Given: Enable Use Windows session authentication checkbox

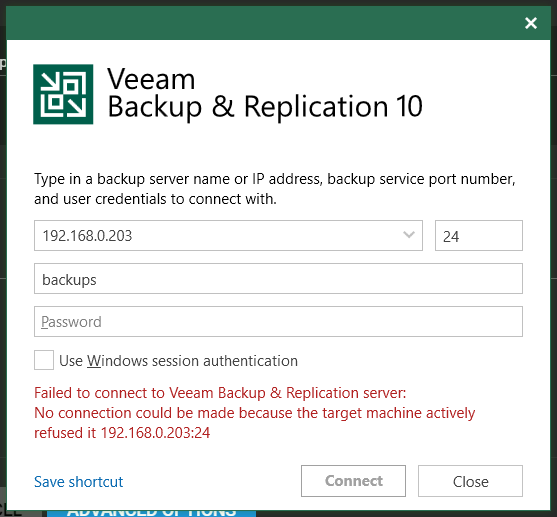Looking at the screenshot, I should [44, 360].
